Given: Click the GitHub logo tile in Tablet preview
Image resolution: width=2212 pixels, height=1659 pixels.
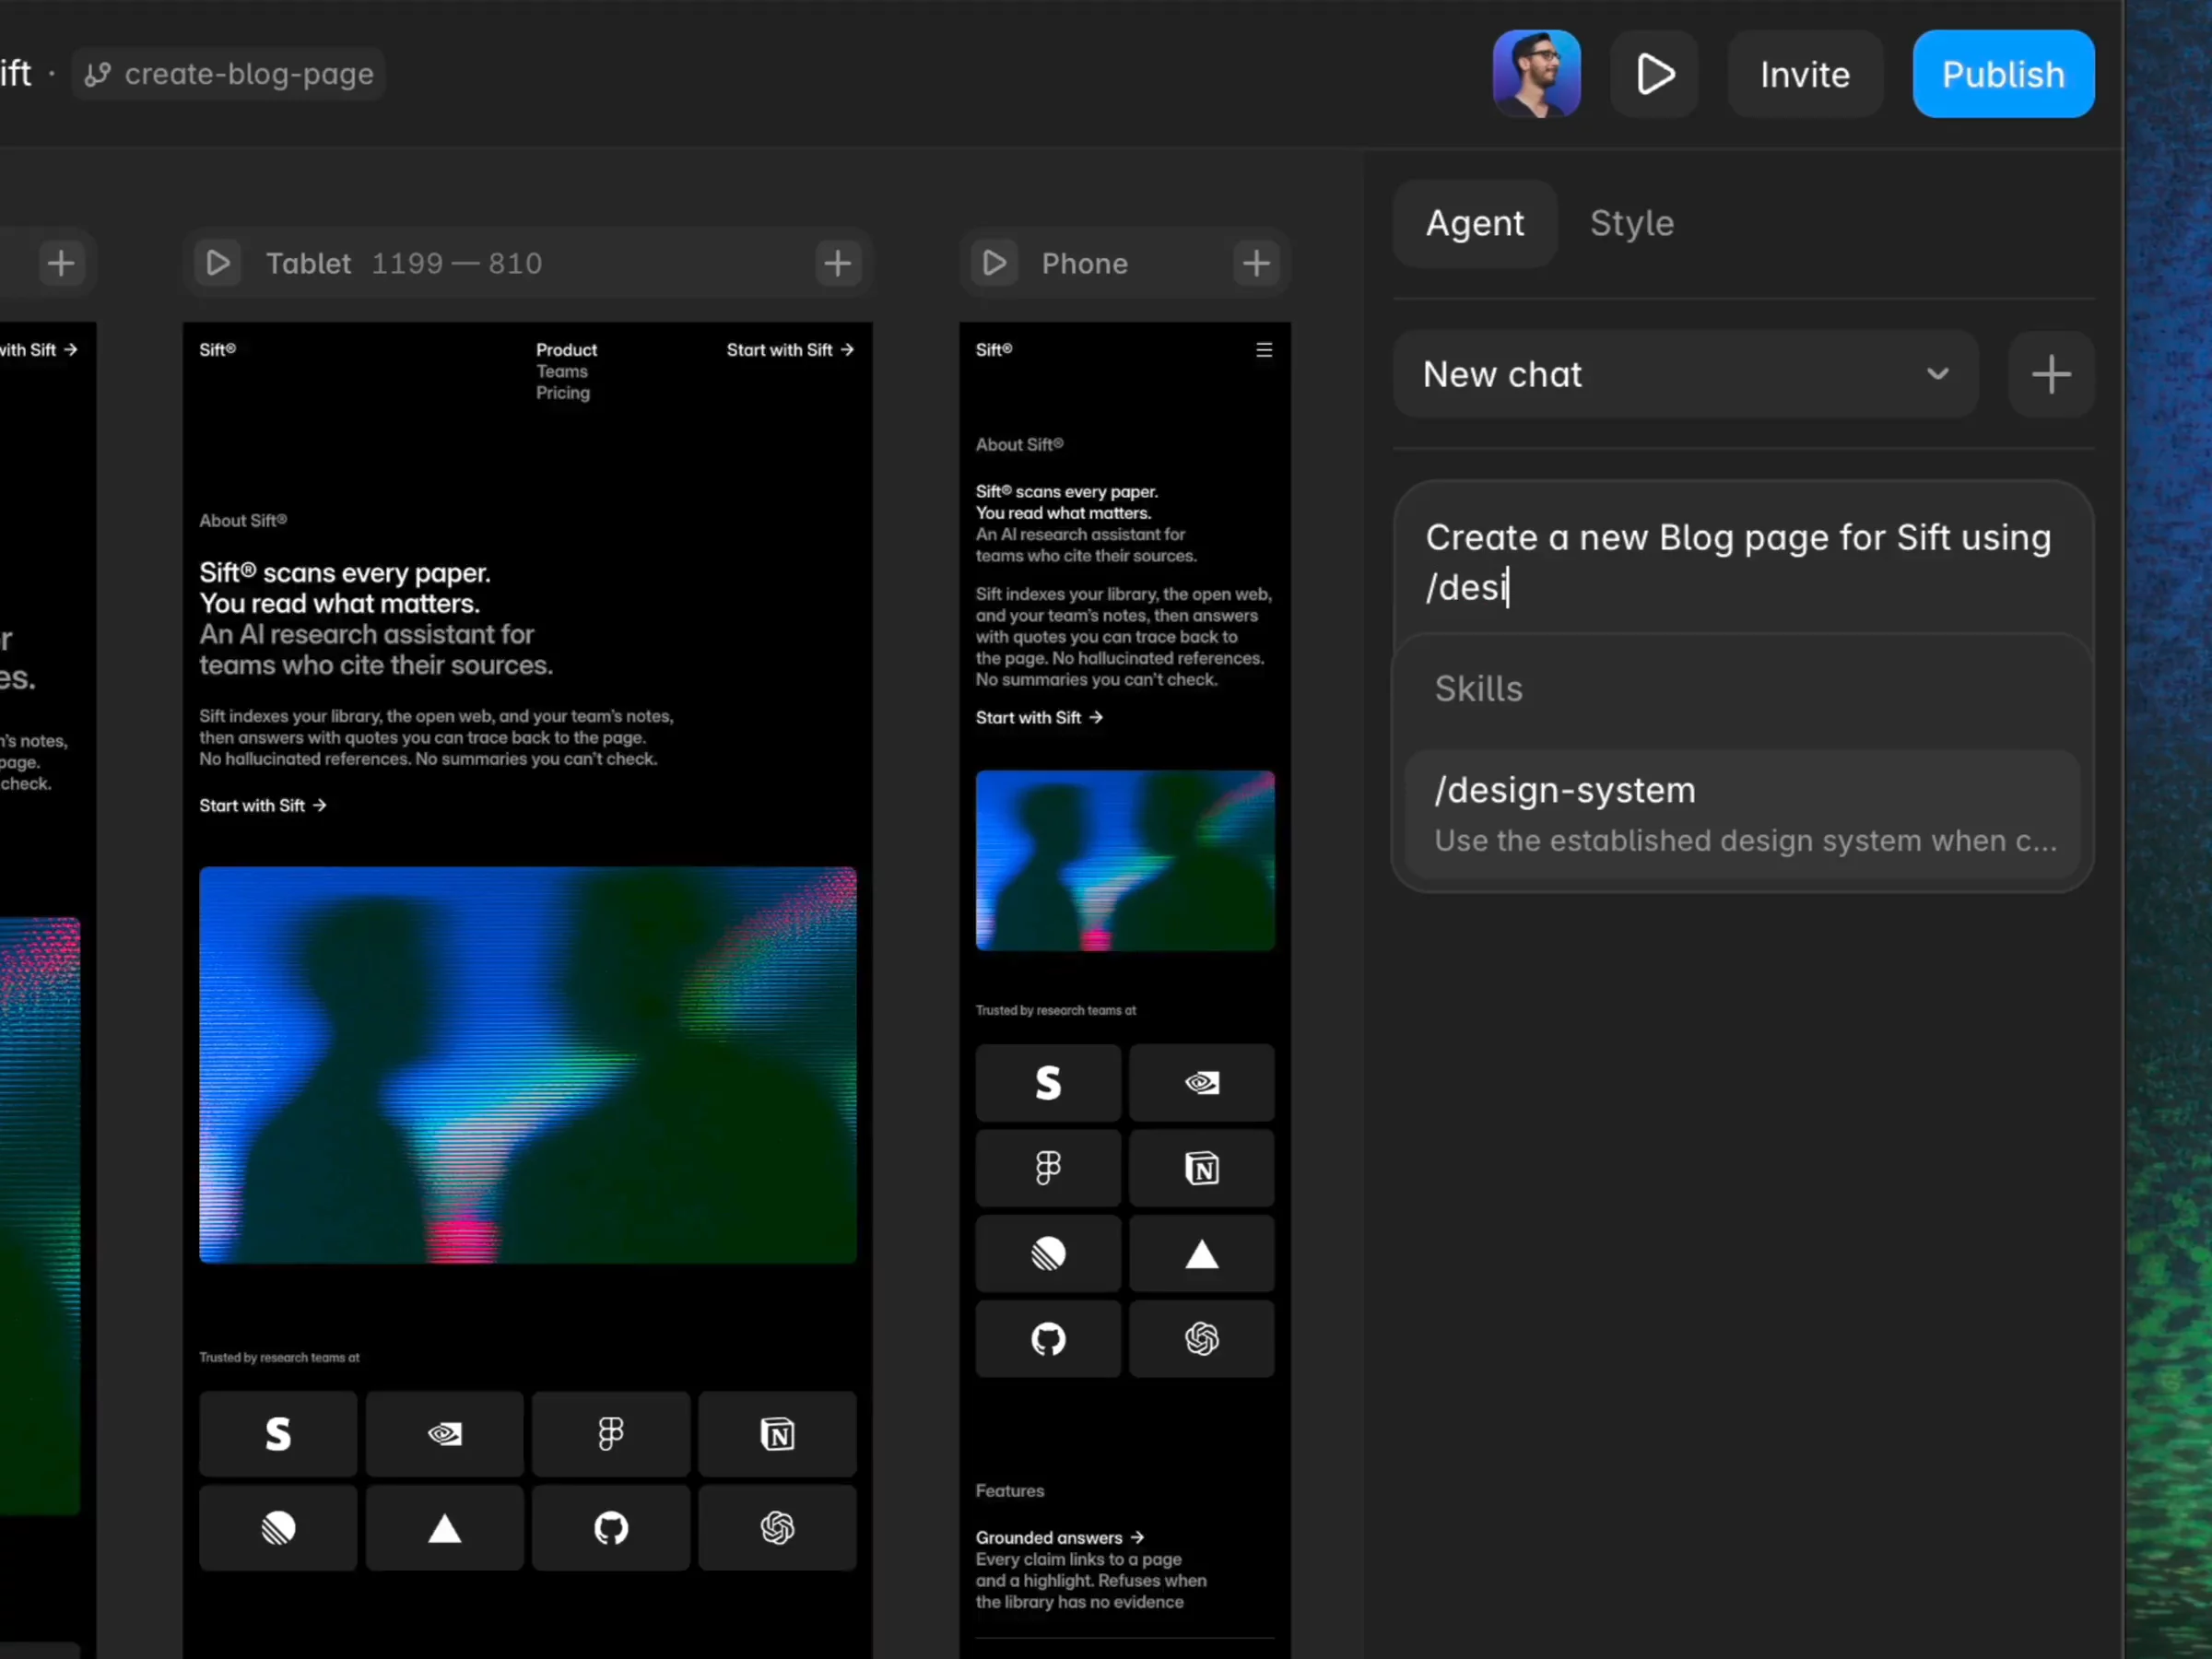Looking at the screenshot, I should click(611, 1528).
